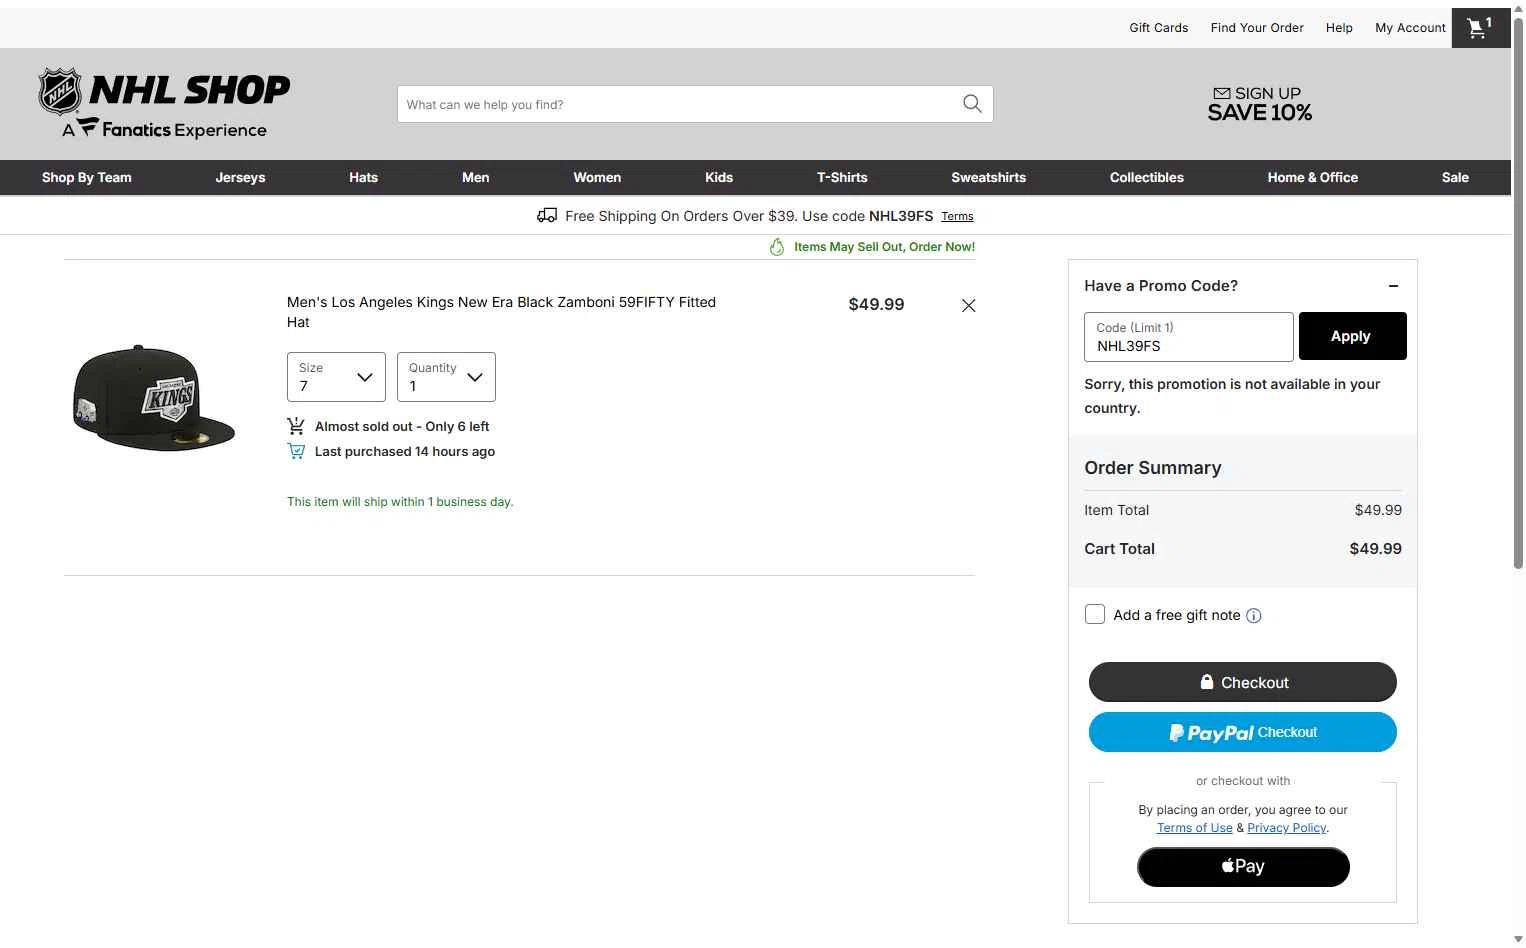Image resolution: width=1526 pixels, height=948 pixels.
Task: Open the shopping cart icon
Action: coord(1480,28)
